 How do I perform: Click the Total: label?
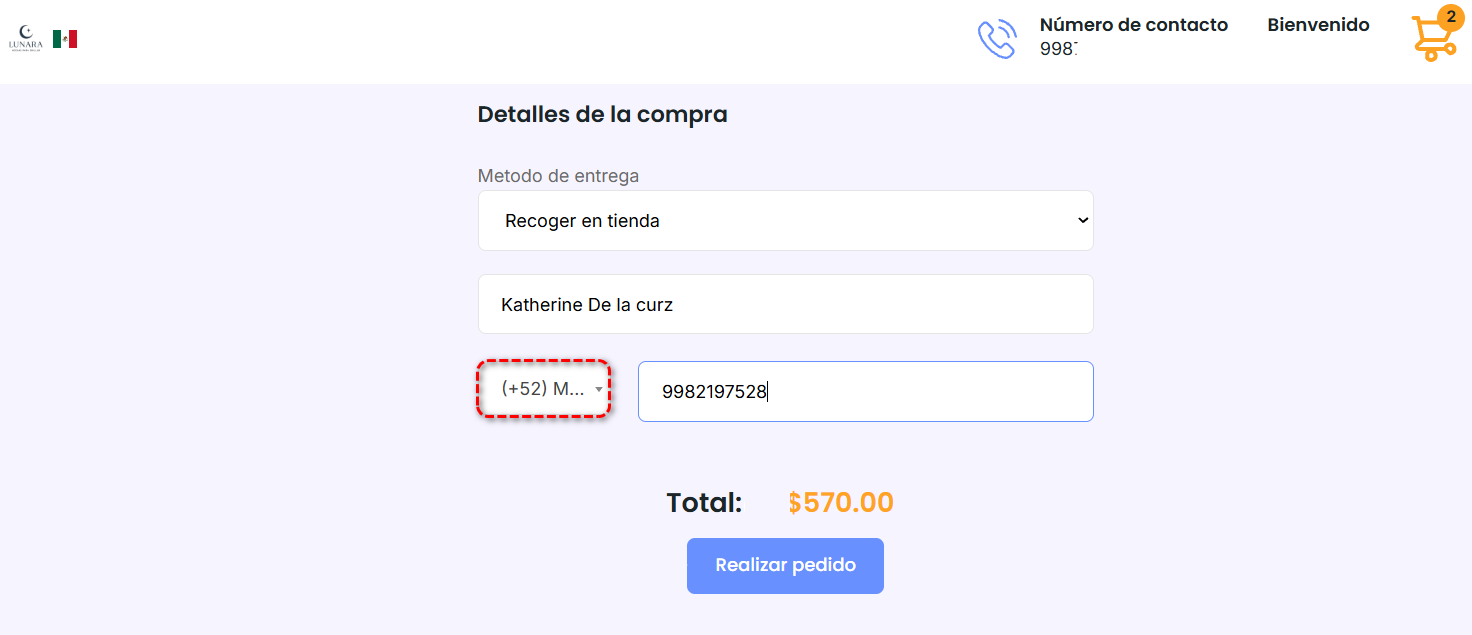pos(704,502)
